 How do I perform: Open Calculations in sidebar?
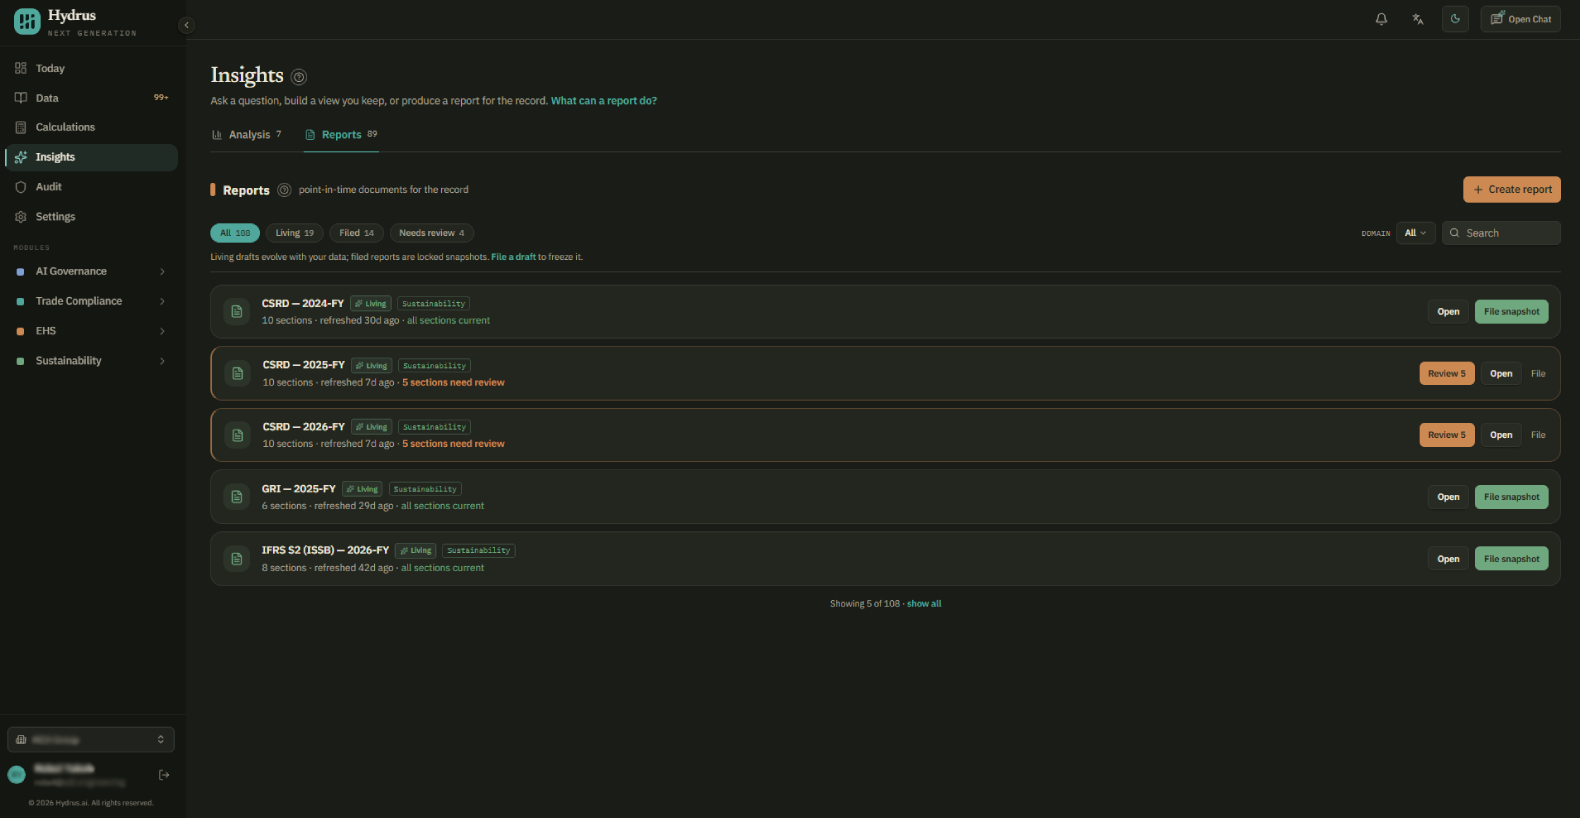(x=91, y=127)
